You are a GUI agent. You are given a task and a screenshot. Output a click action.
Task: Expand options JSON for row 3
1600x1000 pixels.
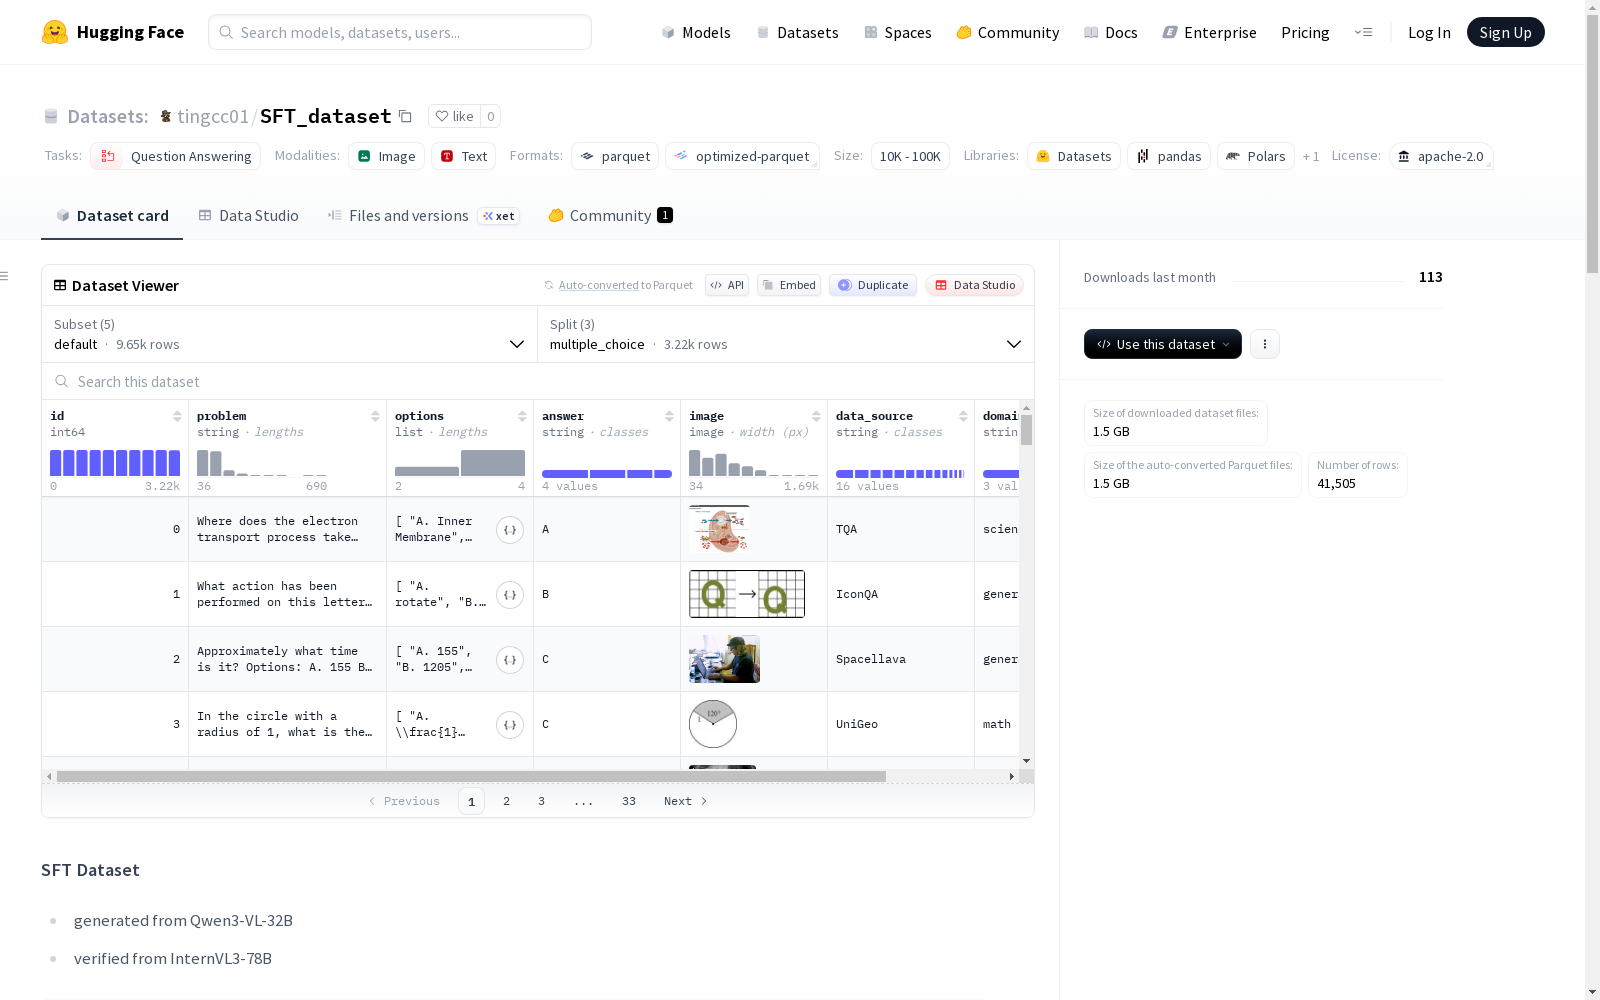510,725
